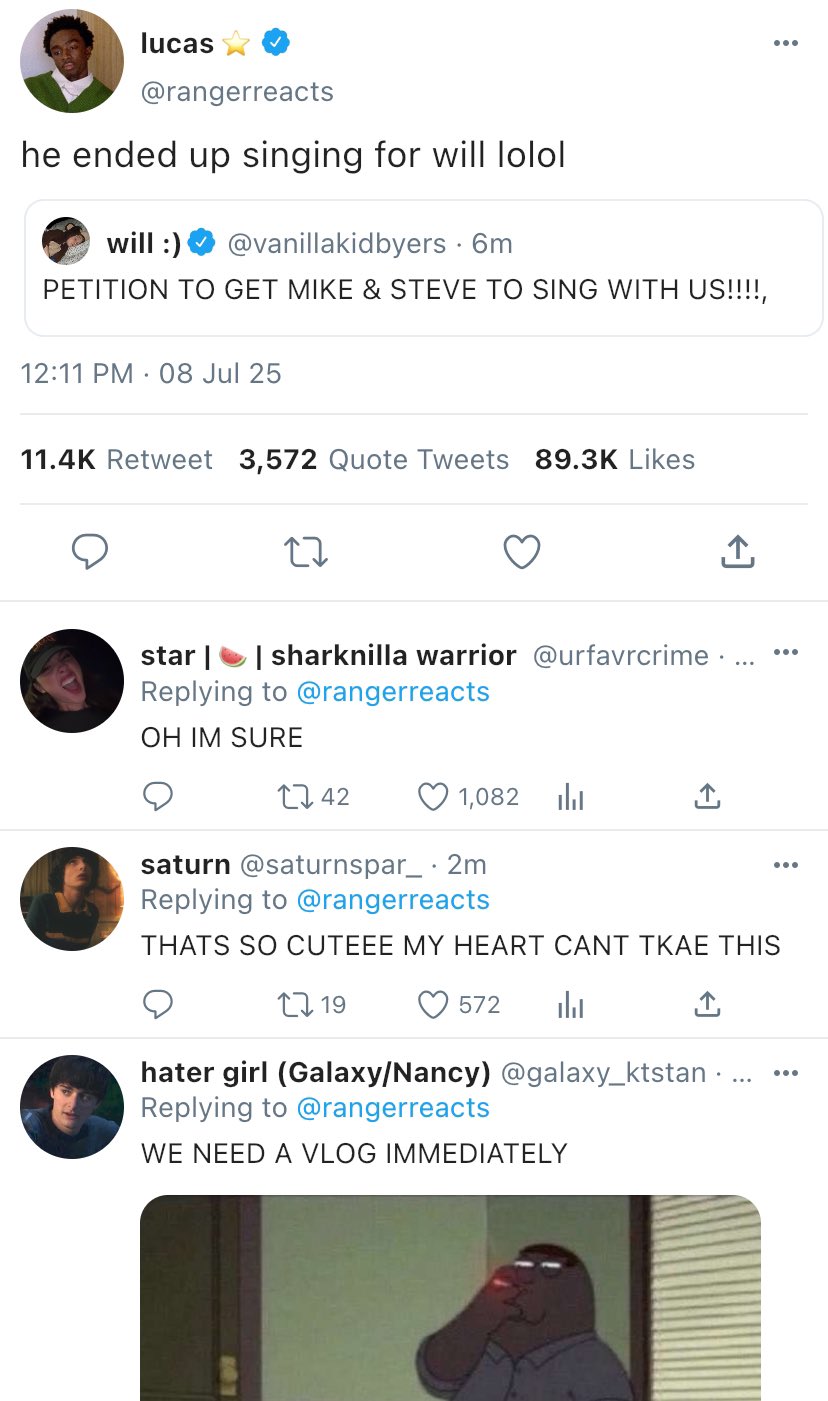Image resolution: width=828 pixels, height=1401 pixels.
Task: Reply to lucas's main tweet
Action: [90, 552]
